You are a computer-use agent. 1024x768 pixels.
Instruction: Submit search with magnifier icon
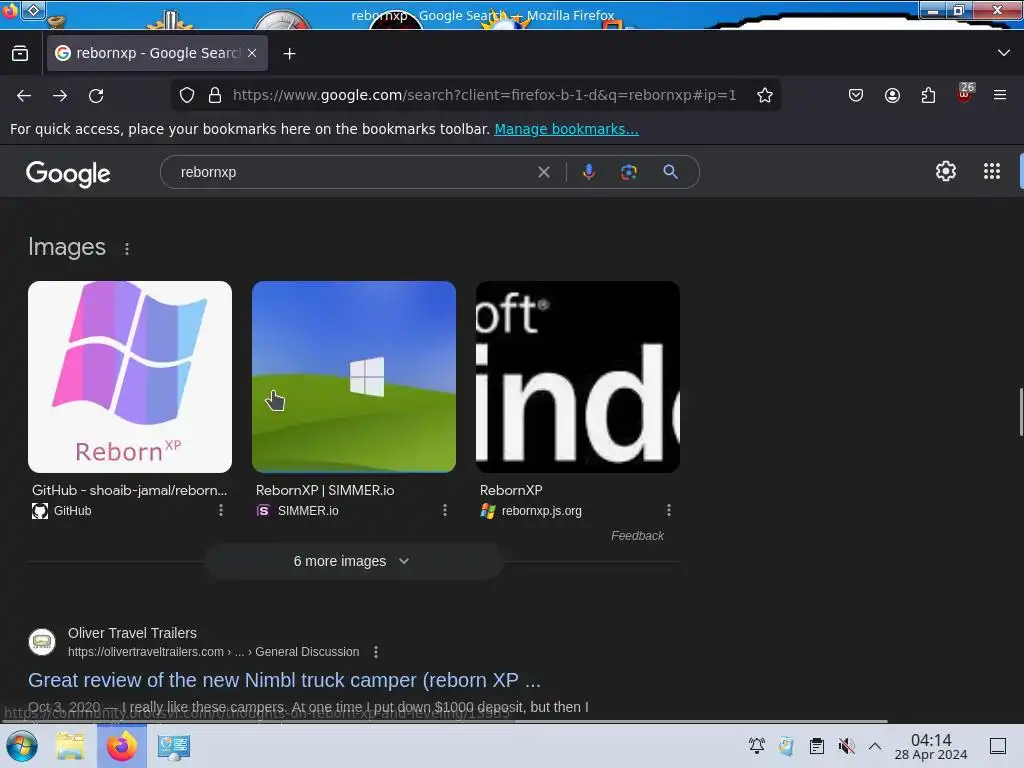click(670, 172)
